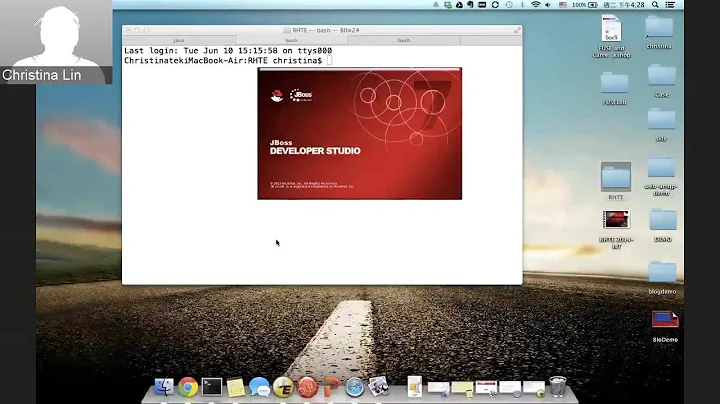The width and height of the screenshot is (720, 404).
Task: Select the FUSELab folder on desktop
Action: tap(614, 88)
